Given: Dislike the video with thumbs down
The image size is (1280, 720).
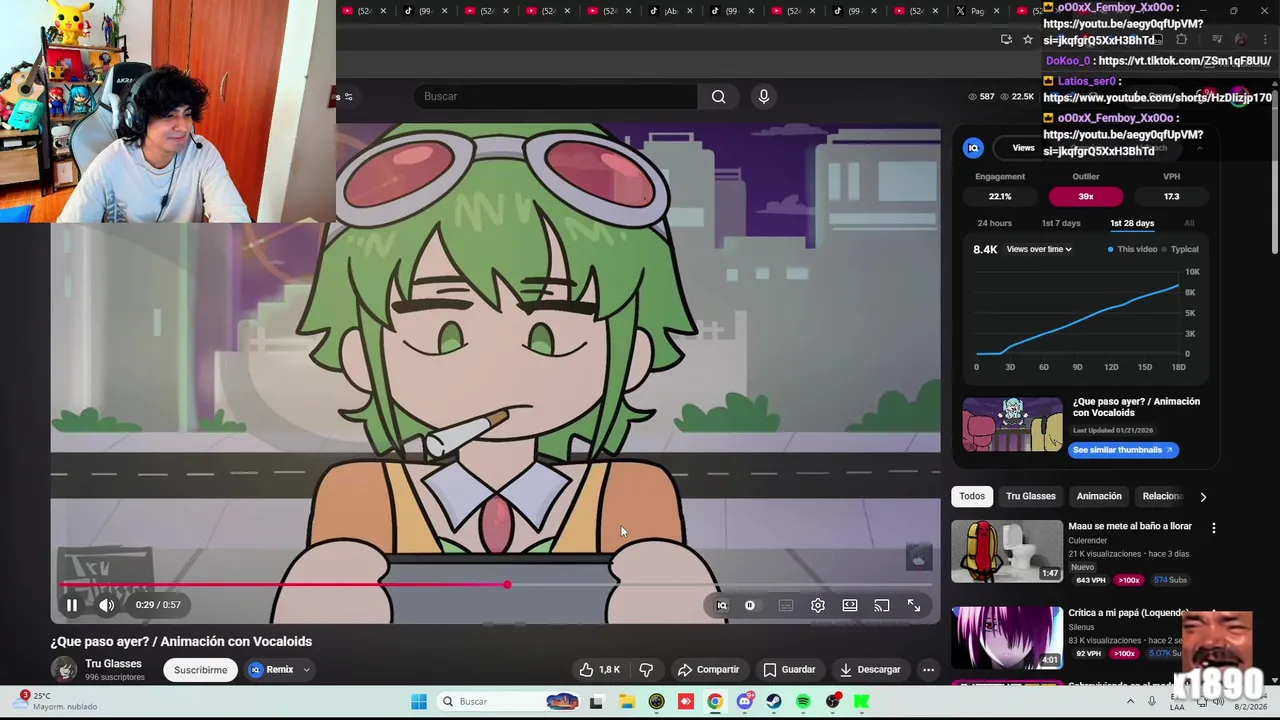Looking at the screenshot, I should tap(646, 669).
